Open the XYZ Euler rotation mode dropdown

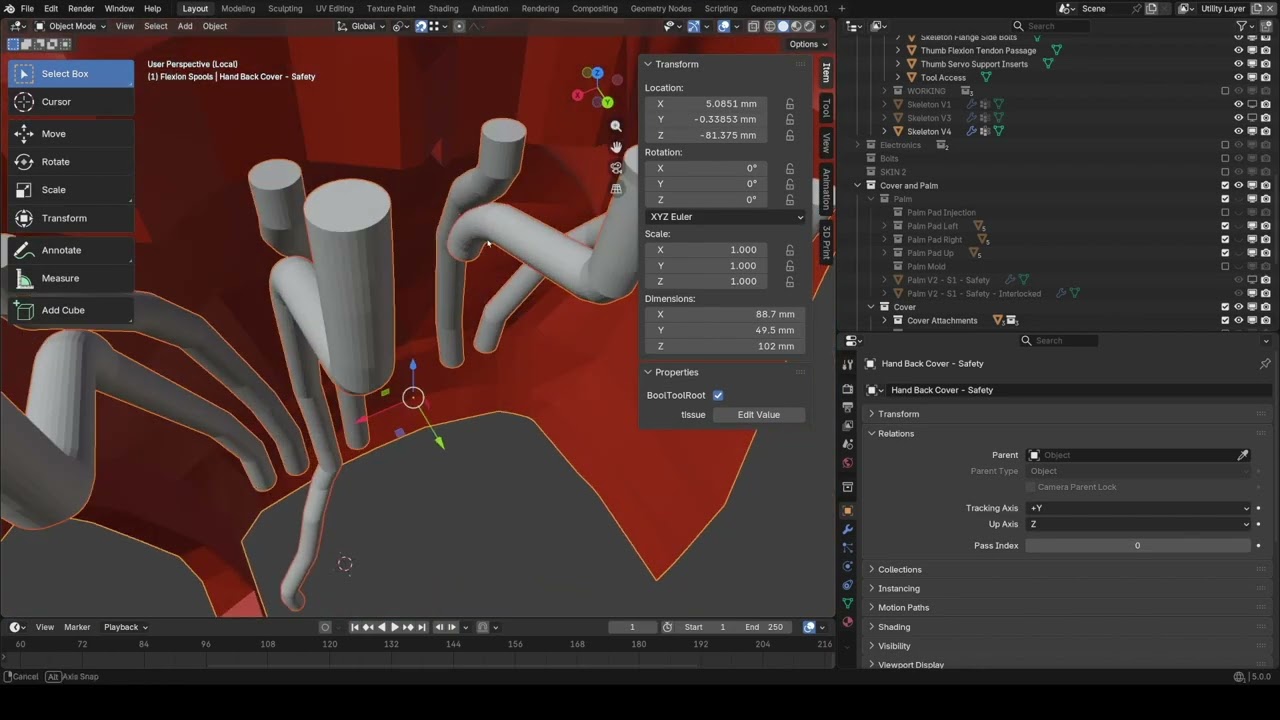(725, 217)
